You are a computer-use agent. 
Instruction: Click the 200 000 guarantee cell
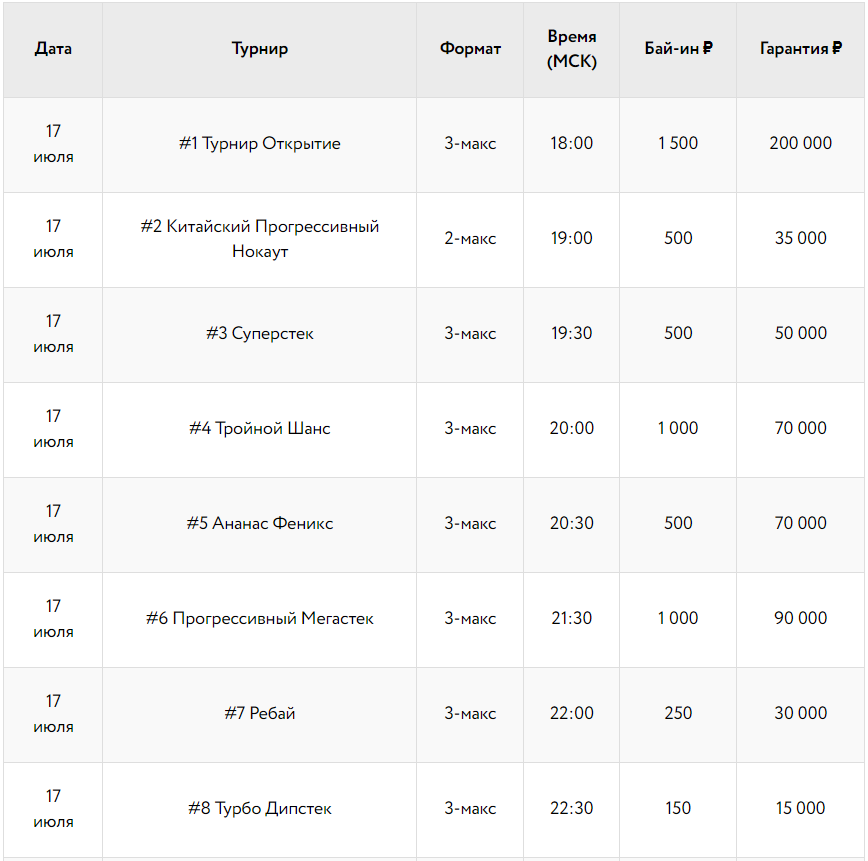click(800, 144)
